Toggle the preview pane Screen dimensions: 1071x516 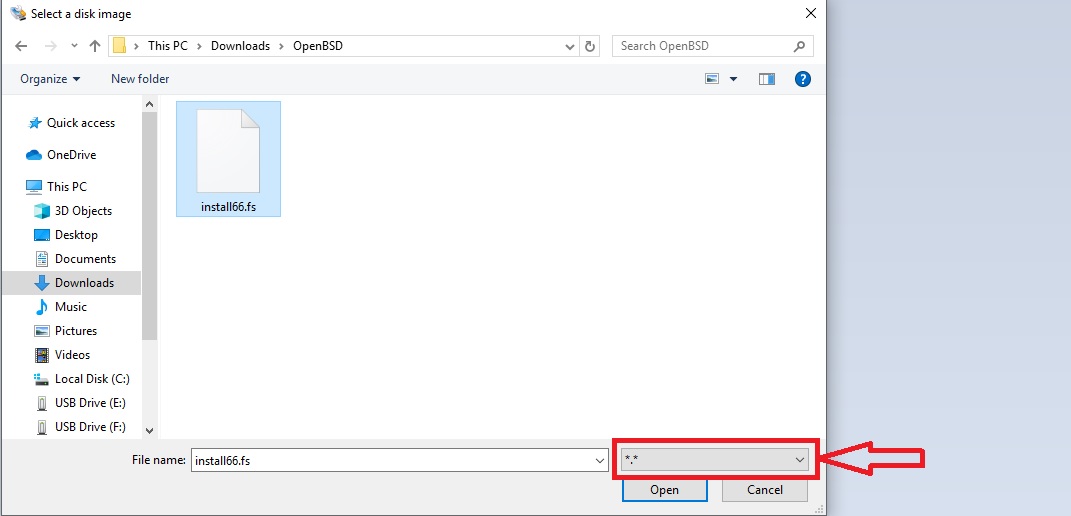766,79
